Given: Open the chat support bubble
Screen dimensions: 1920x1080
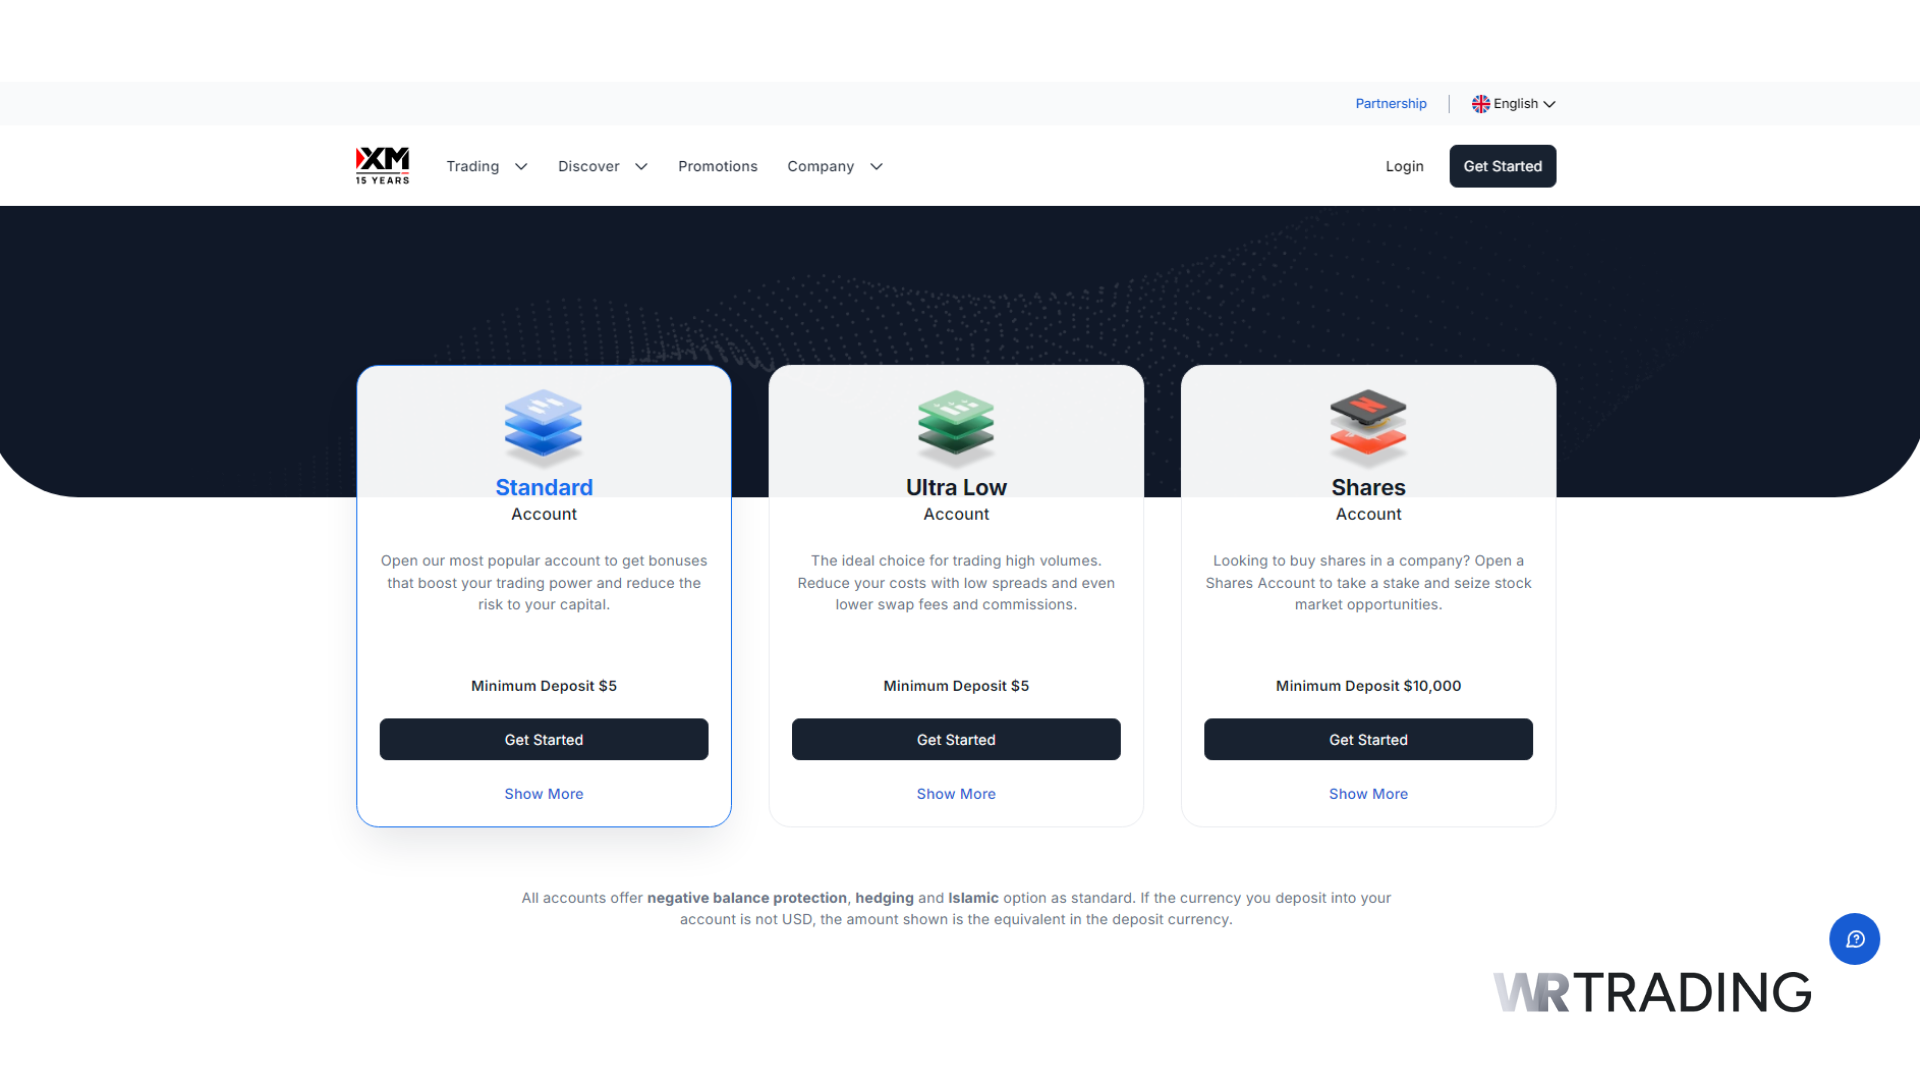Looking at the screenshot, I should click(1855, 939).
